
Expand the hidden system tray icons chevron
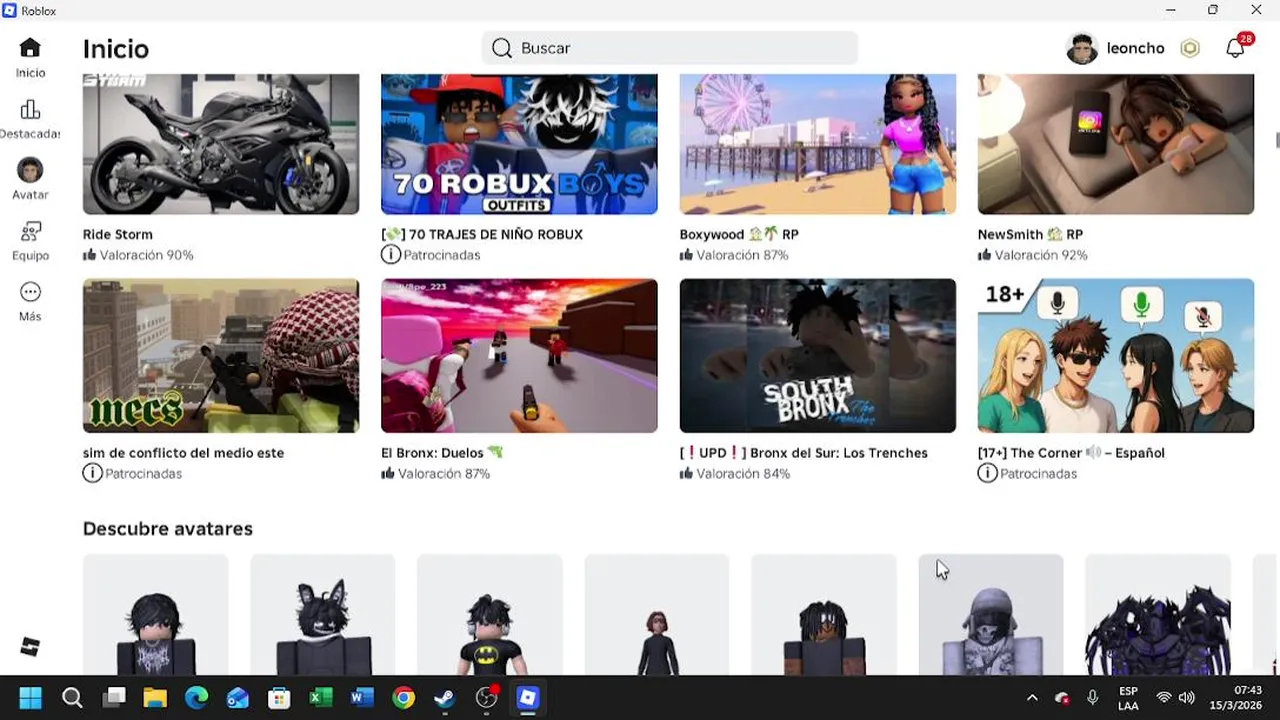1032,697
